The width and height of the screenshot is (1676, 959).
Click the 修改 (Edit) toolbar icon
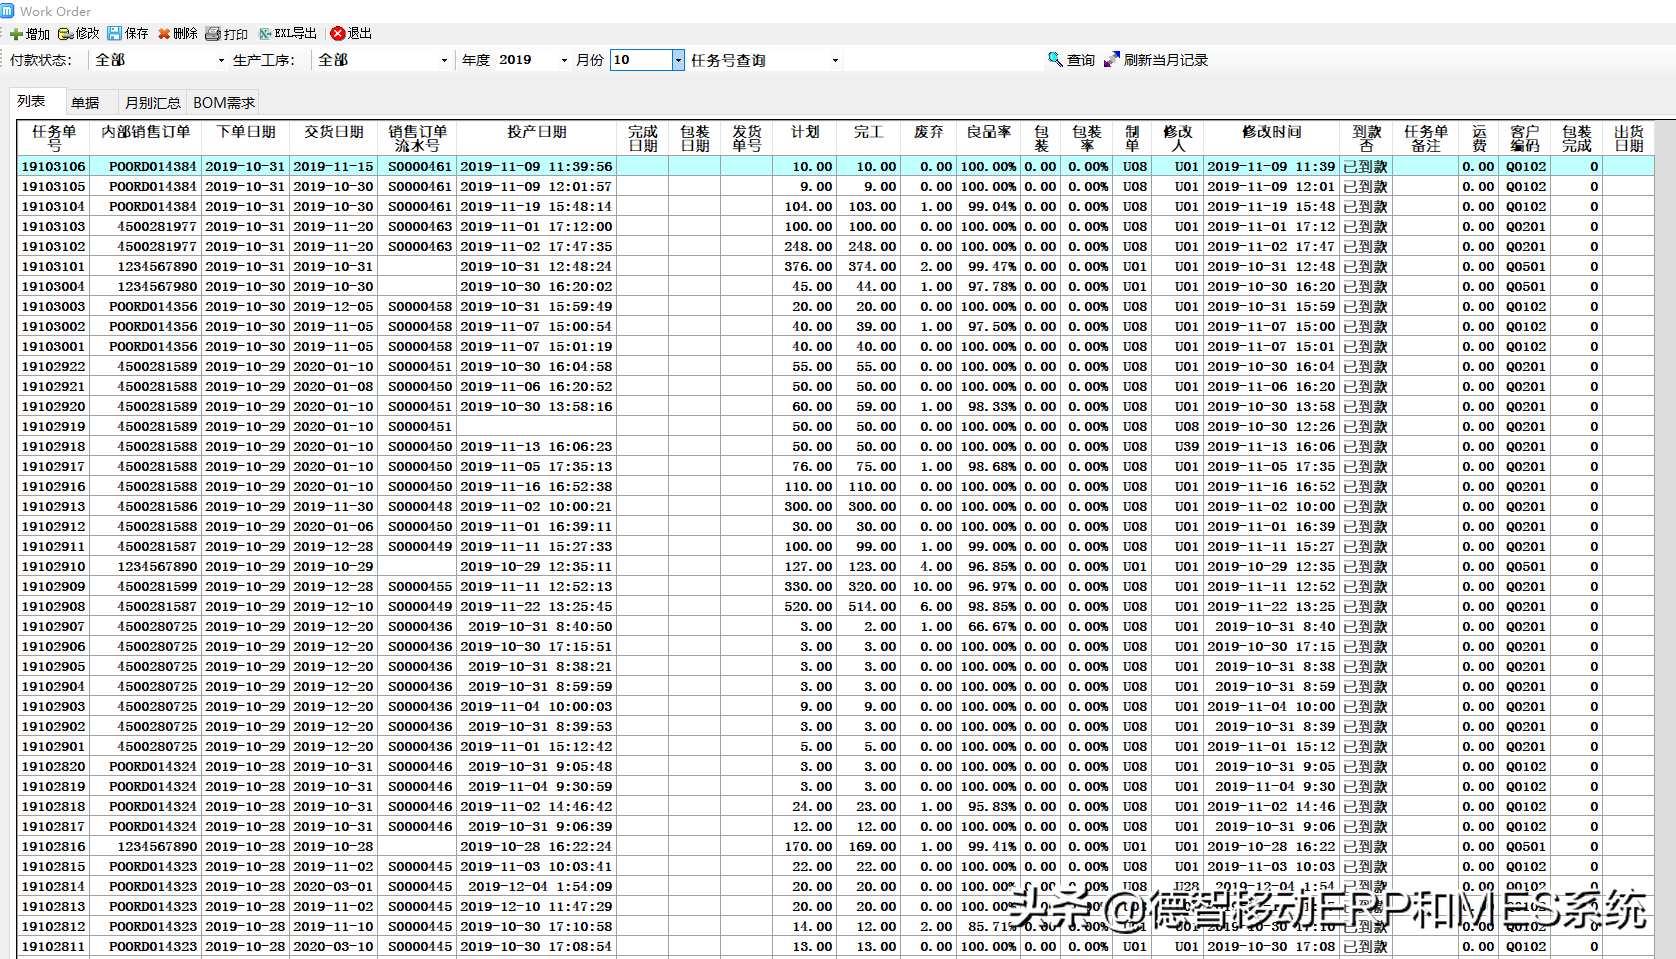(65, 34)
